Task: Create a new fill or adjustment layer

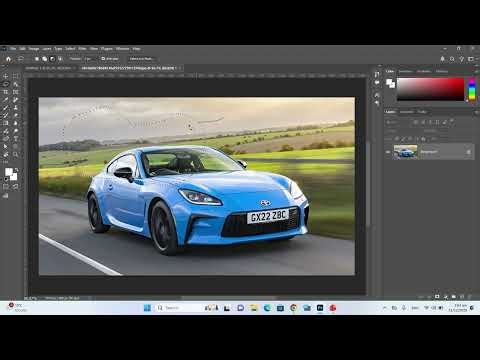Action: click(445, 296)
